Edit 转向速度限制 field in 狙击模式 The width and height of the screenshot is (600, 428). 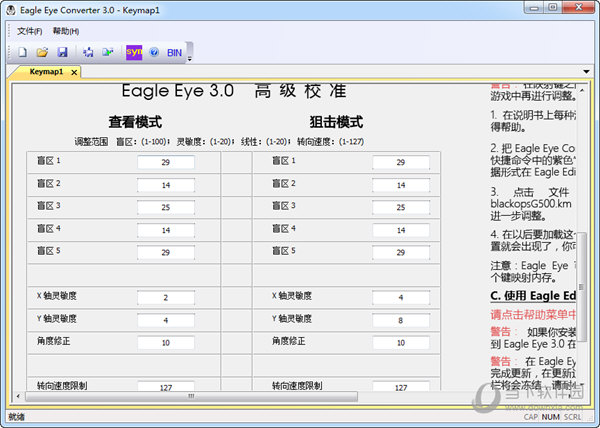coord(401,386)
